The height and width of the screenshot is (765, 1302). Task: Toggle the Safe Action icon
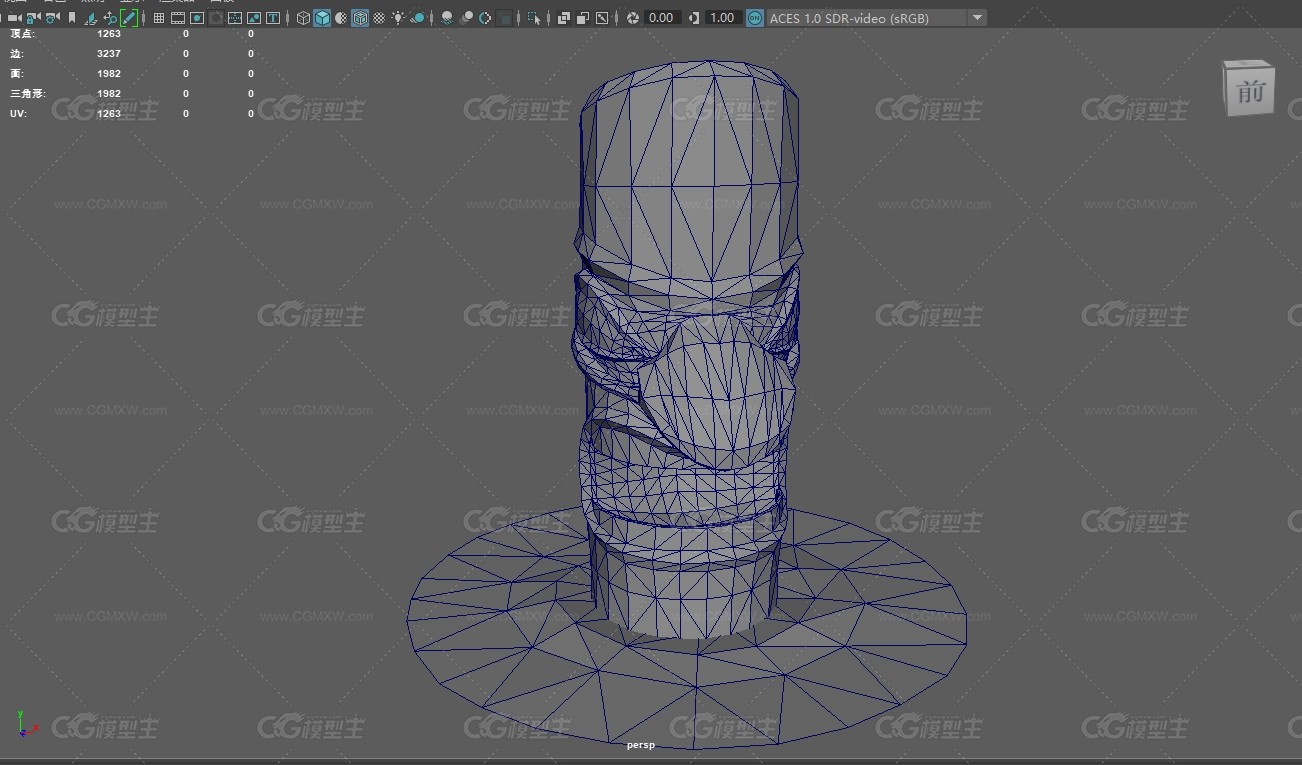click(x=254, y=18)
